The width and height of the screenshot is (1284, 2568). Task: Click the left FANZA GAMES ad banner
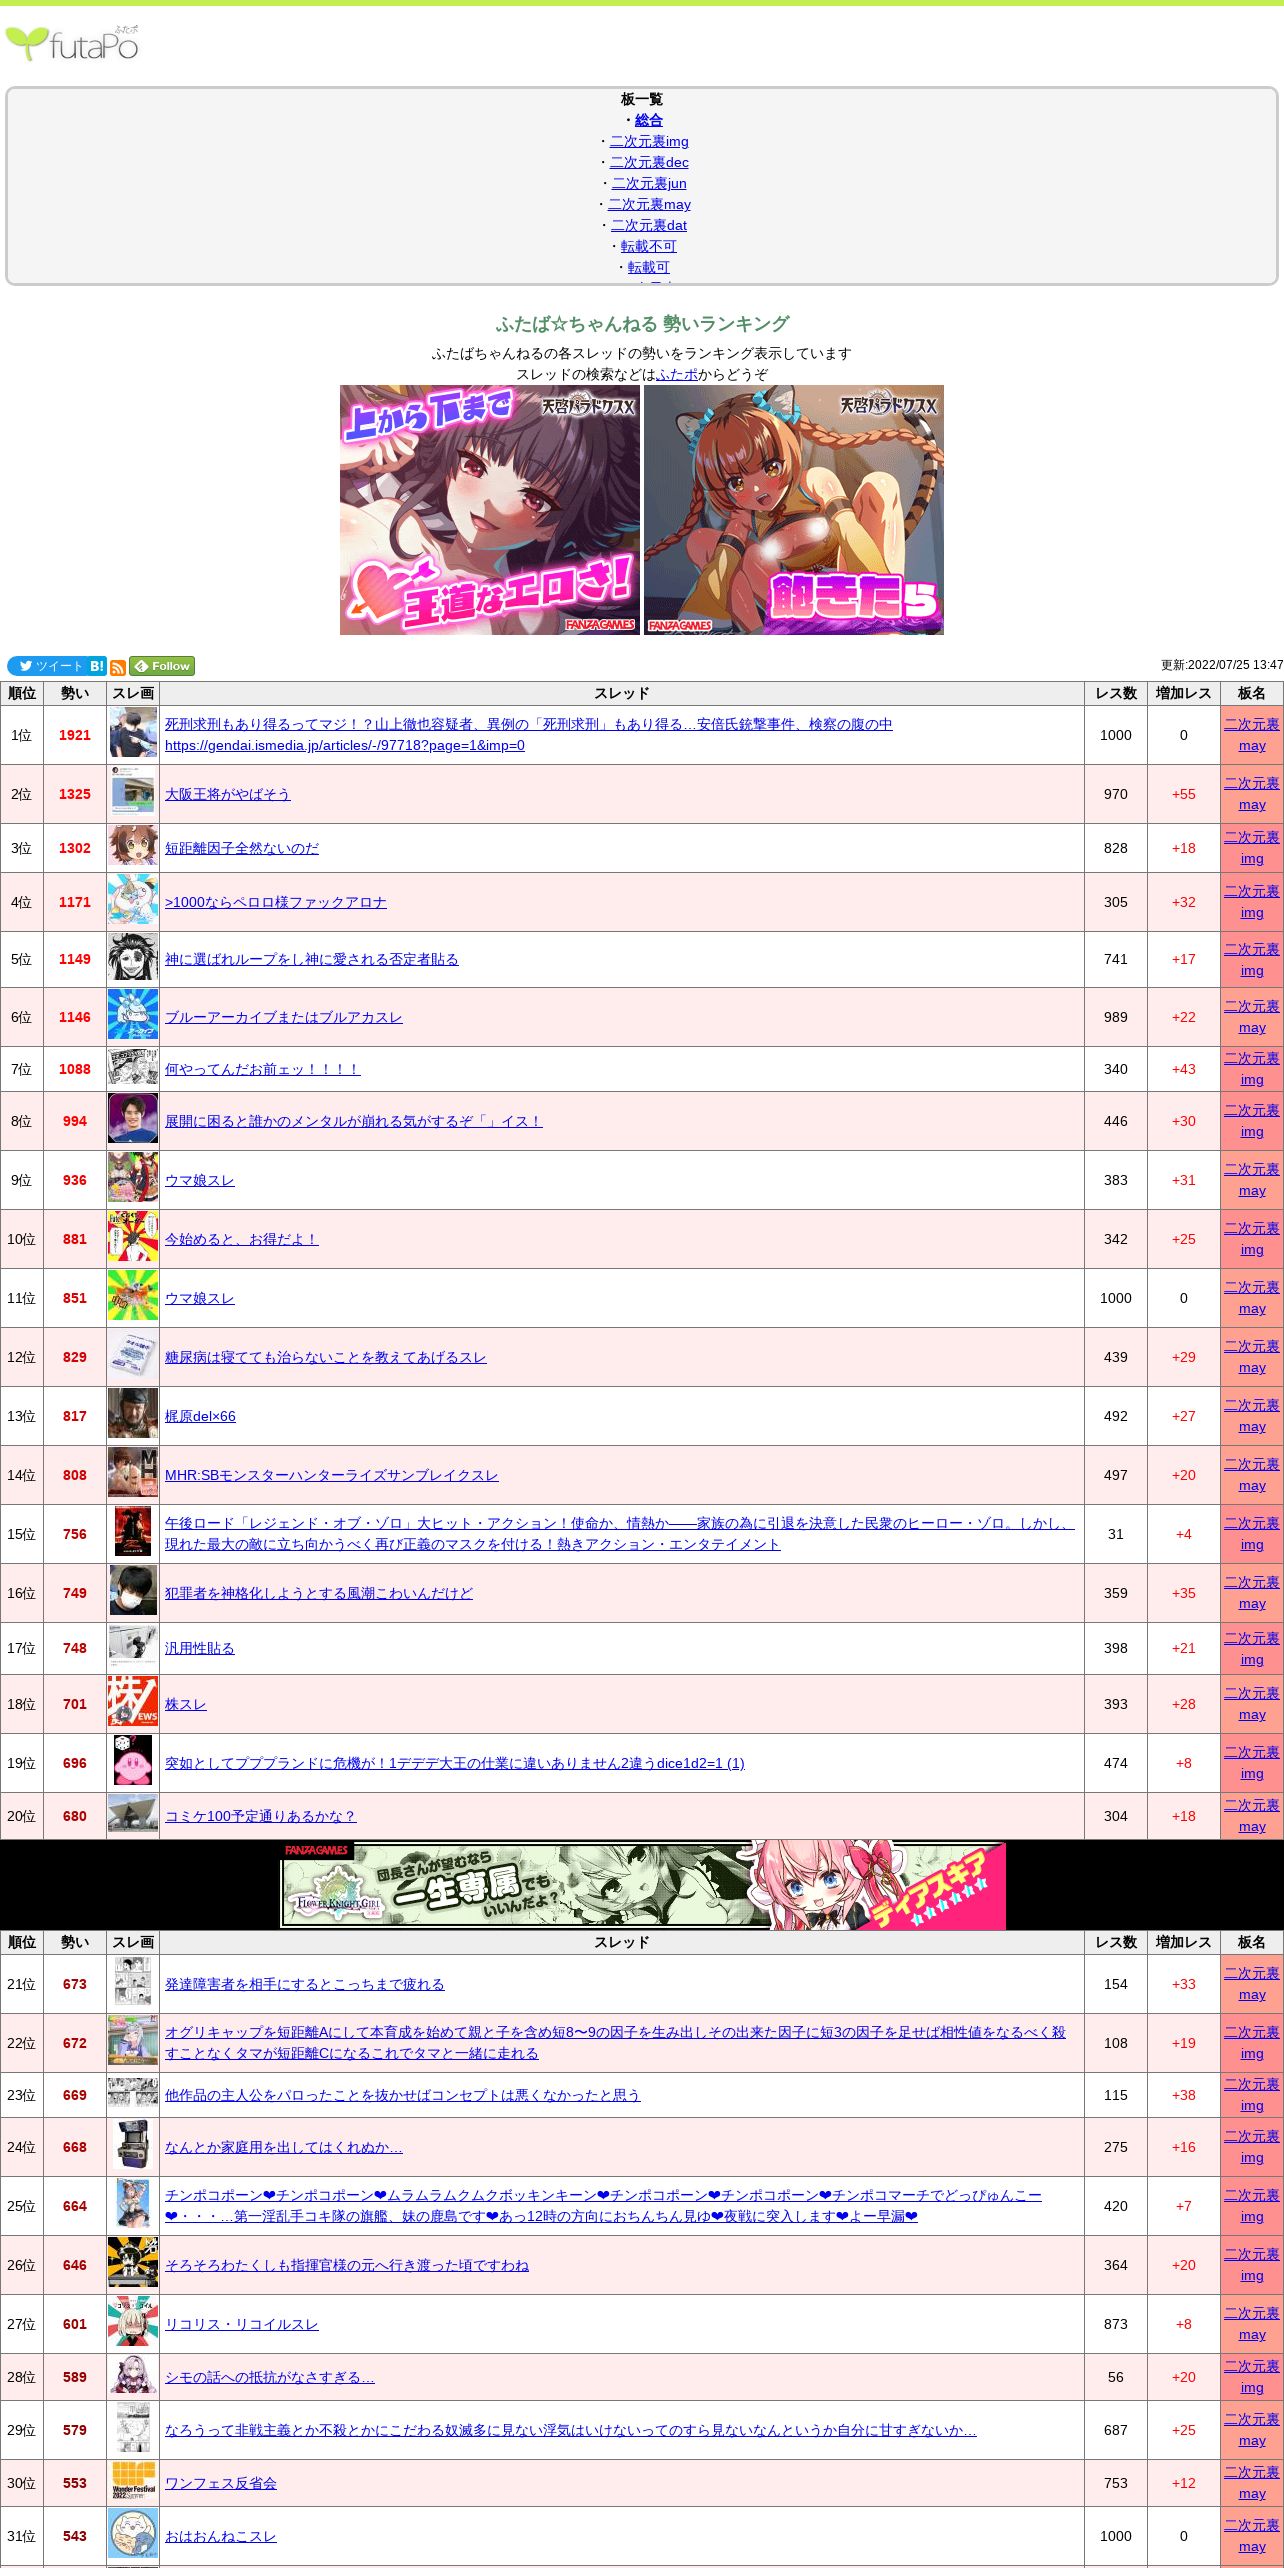(490, 510)
